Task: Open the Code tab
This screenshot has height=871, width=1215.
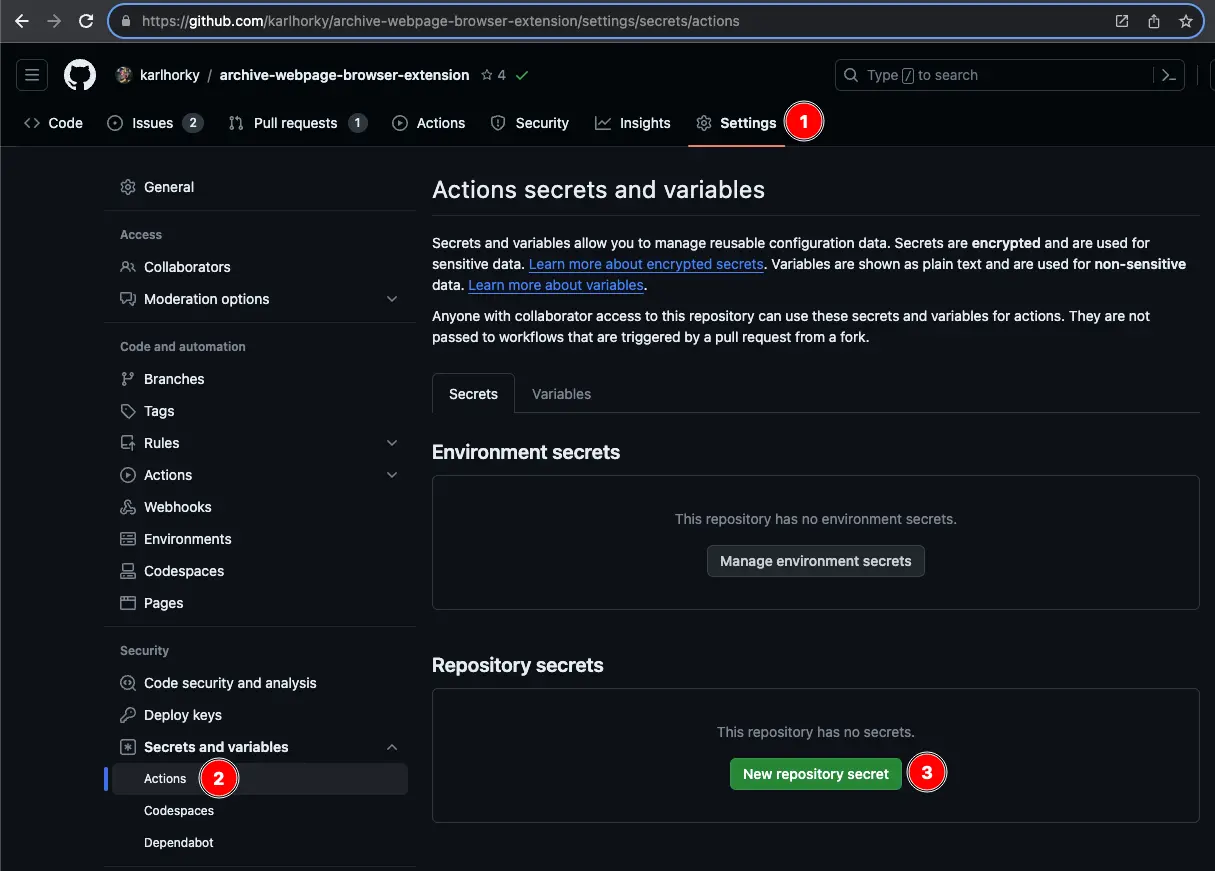Action: 53,123
